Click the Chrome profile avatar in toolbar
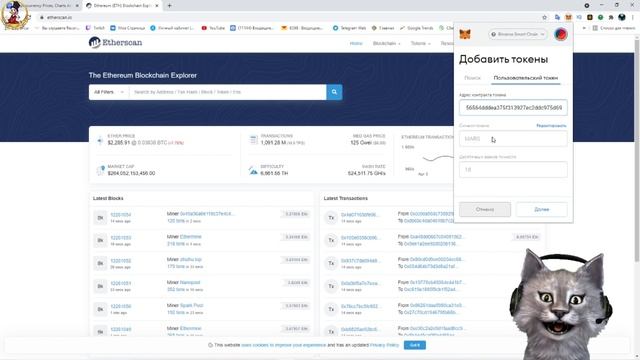Screen dimensions: 640x360 pyautogui.click(x=622, y=17)
